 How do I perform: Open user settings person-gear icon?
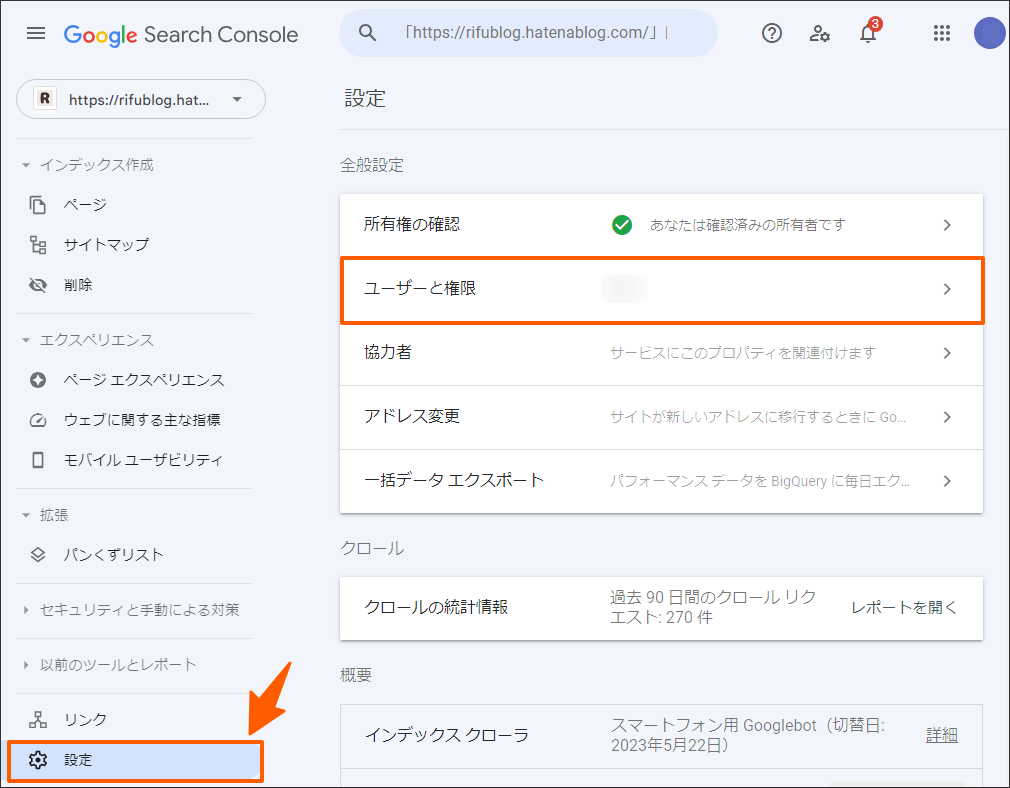coord(819,33)
